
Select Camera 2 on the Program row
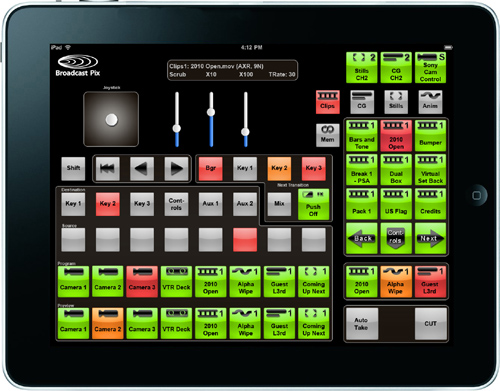pos(107,281)
